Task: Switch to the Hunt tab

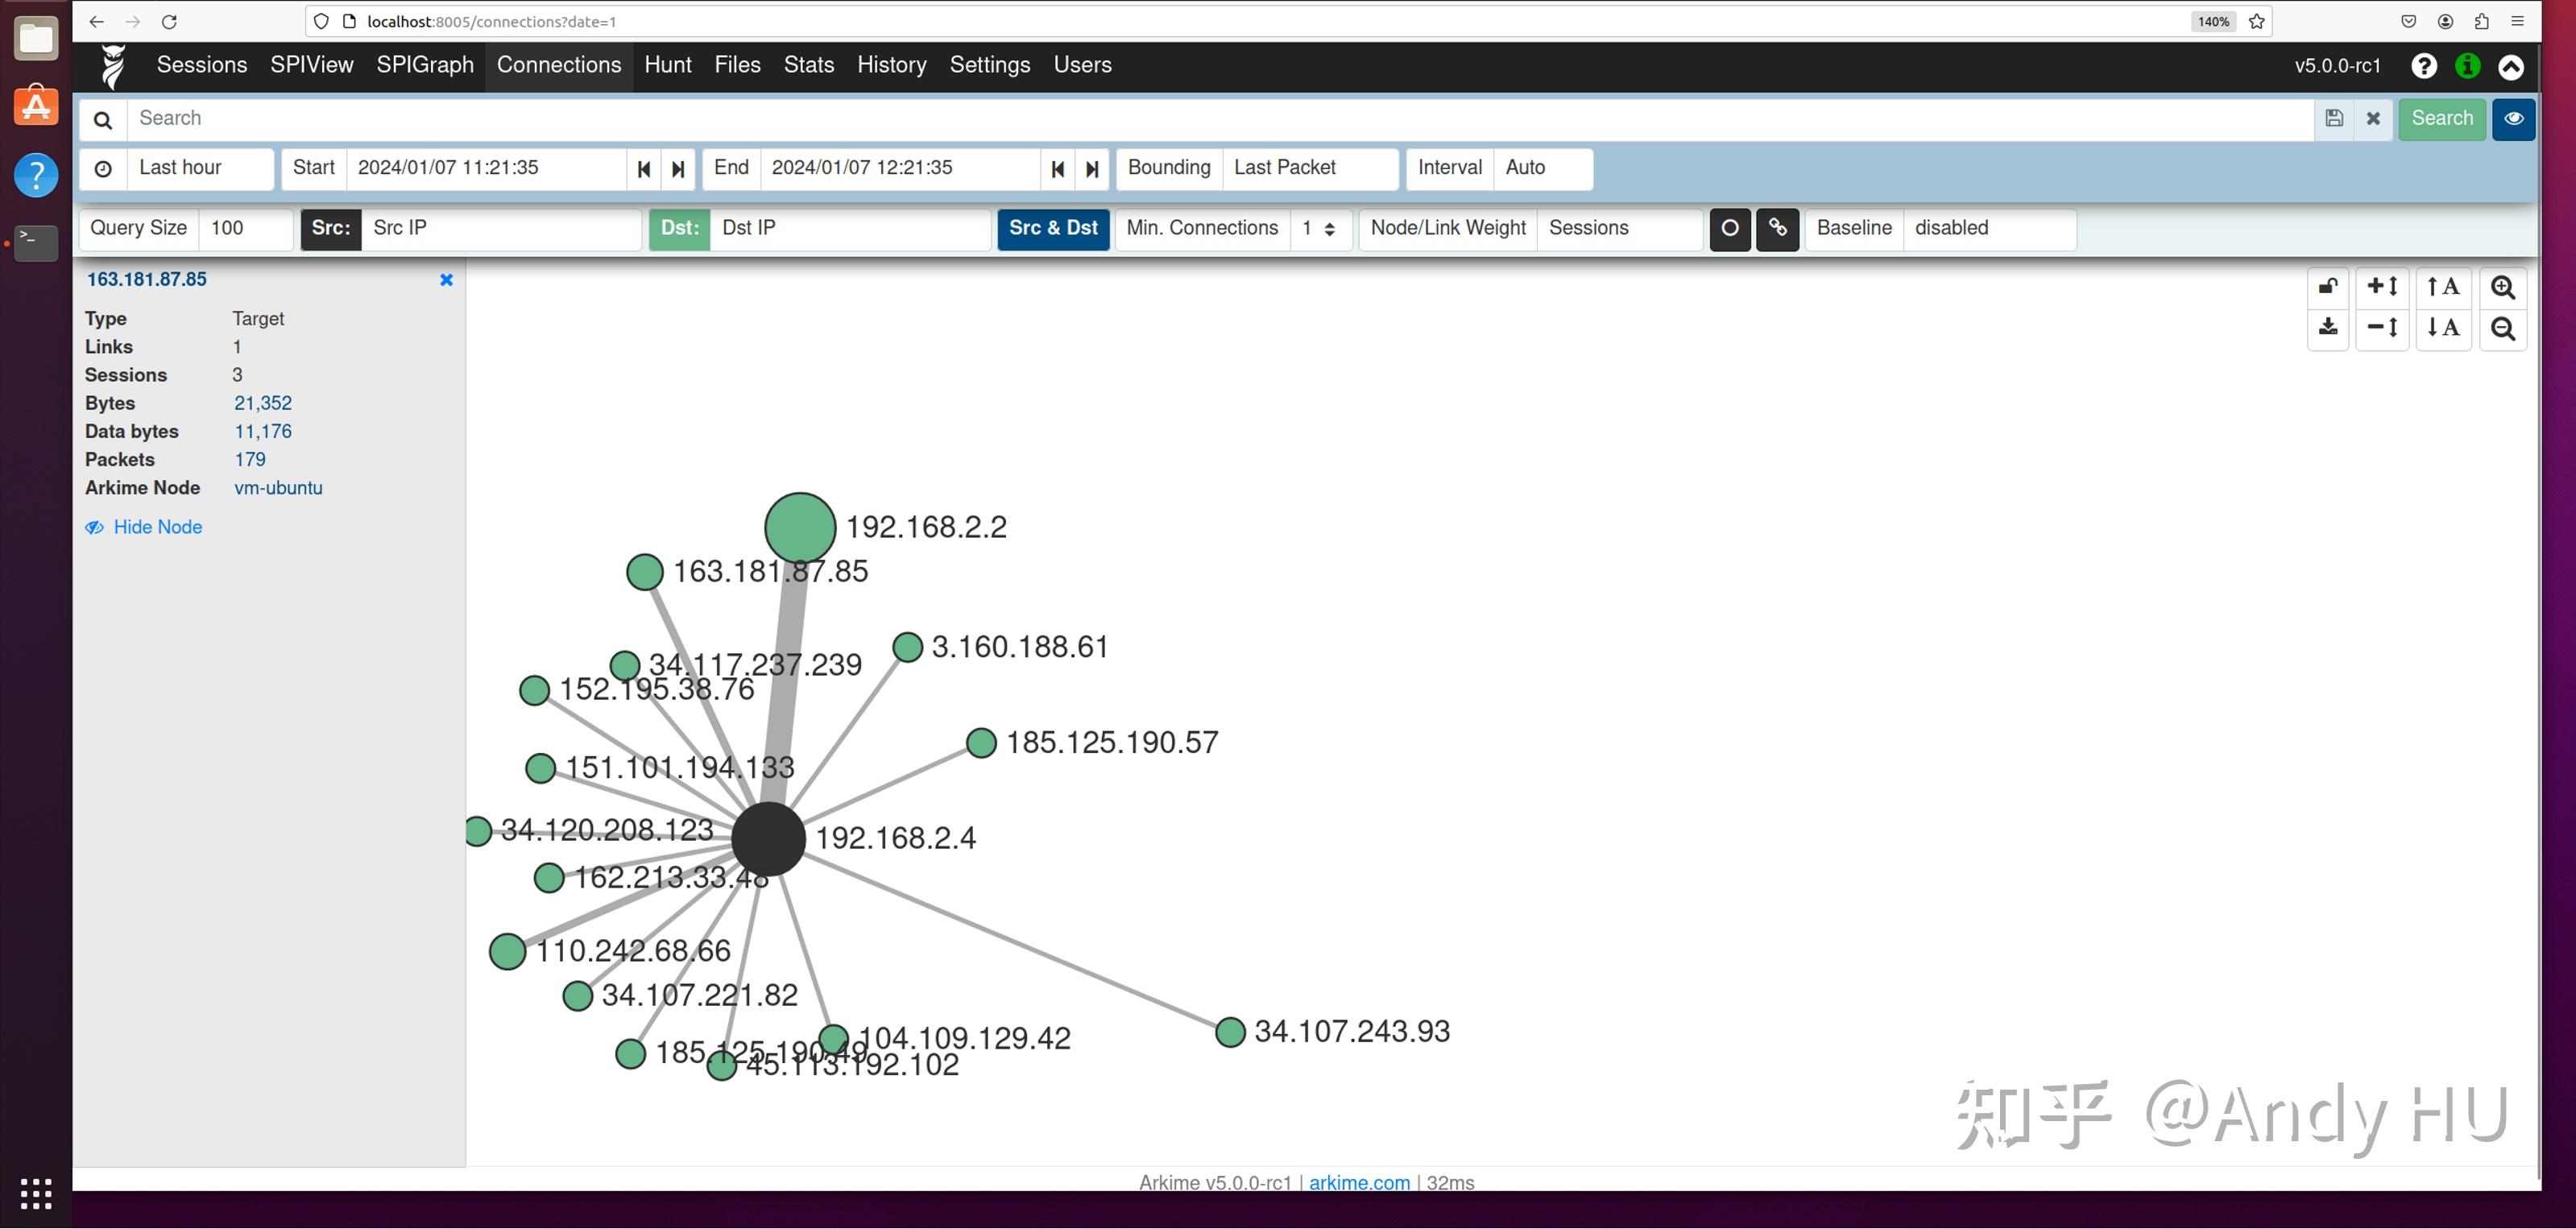Action: [x=667, y=65]
